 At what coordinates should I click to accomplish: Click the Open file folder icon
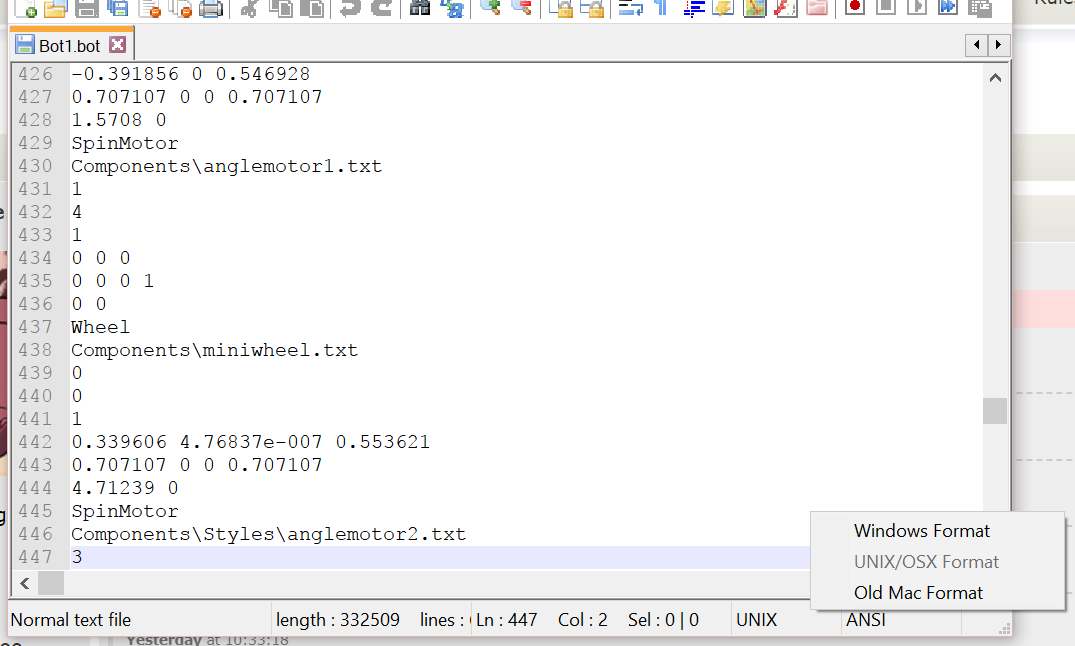[56, 9]
